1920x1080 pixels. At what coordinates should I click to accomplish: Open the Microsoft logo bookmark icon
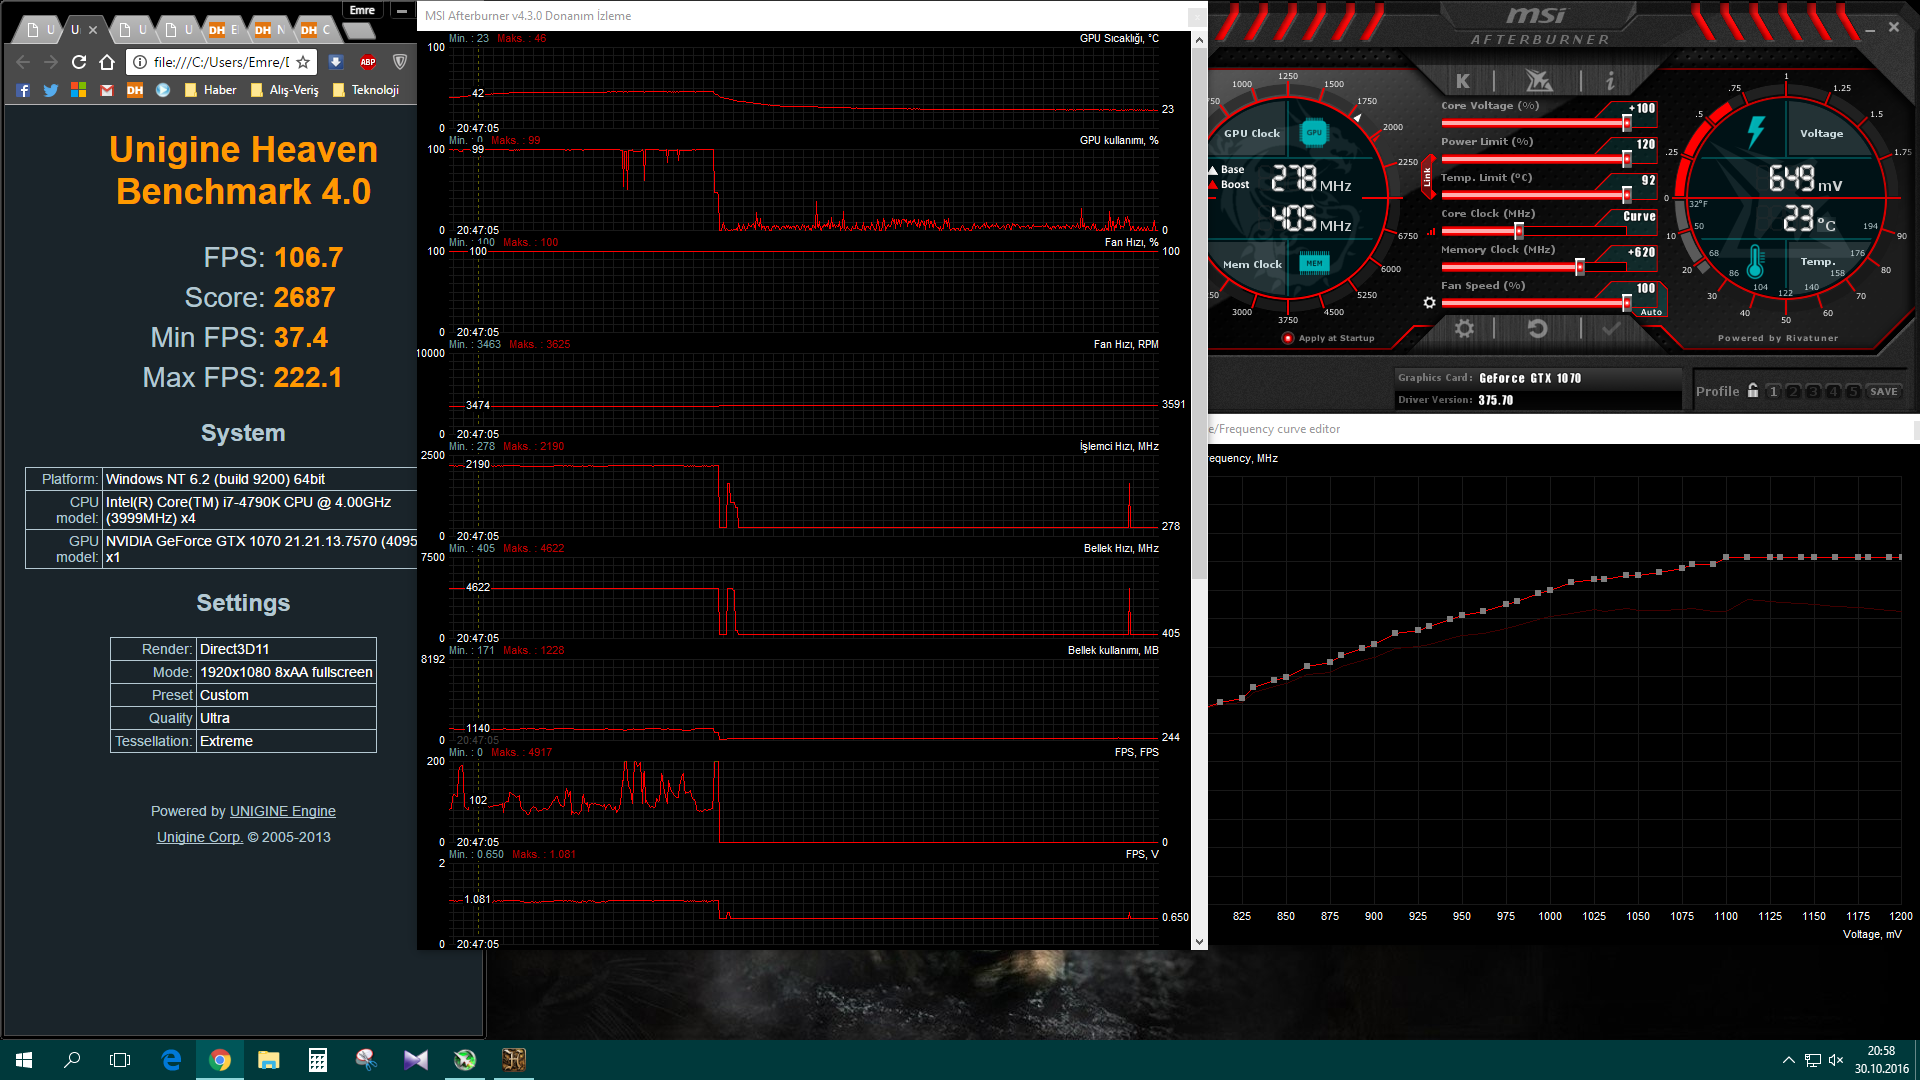79,90
